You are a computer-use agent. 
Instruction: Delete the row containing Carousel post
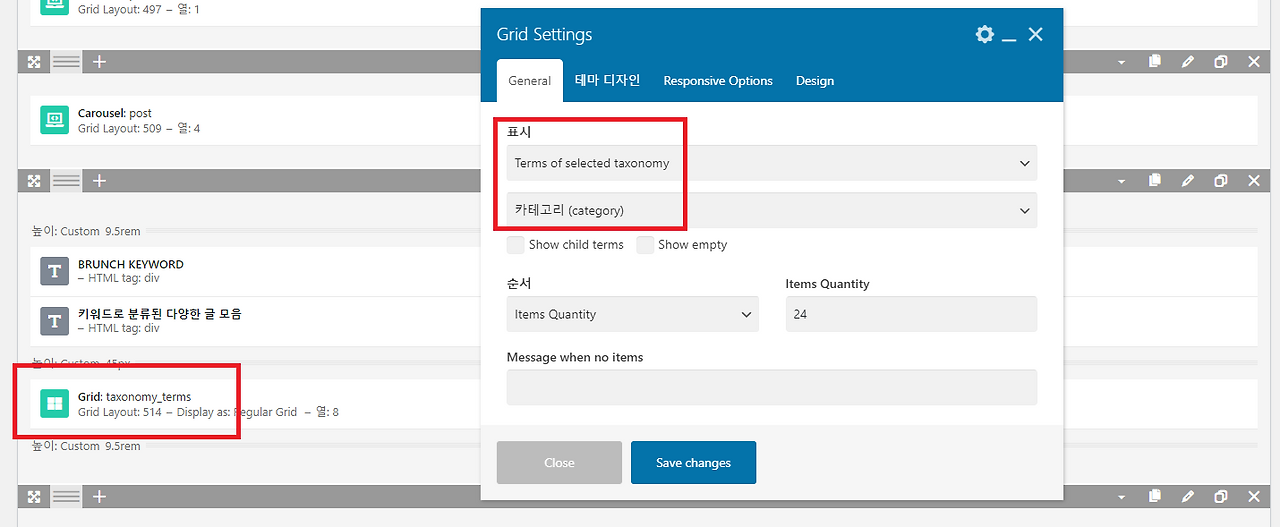[1254, 62]
